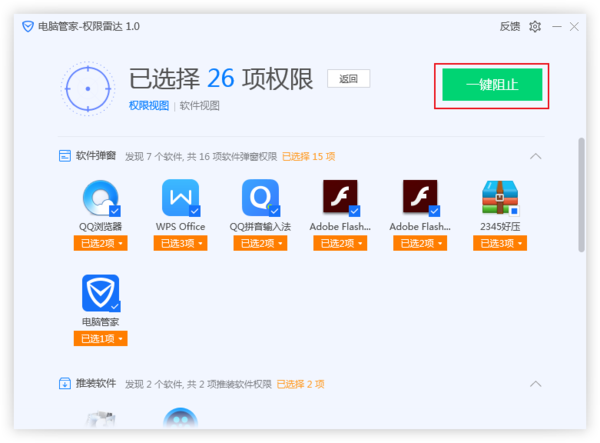
Task: Click the 已选择 26 项权限 heading
Action: pos(221,79)
